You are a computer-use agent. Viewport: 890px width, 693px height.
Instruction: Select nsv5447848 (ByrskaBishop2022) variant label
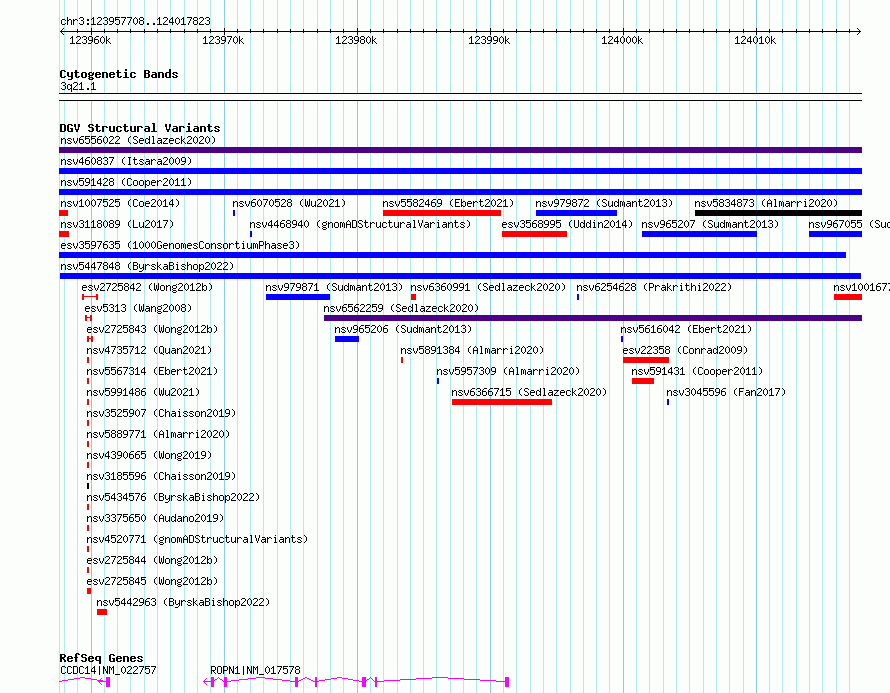click(x=147, y=266)
